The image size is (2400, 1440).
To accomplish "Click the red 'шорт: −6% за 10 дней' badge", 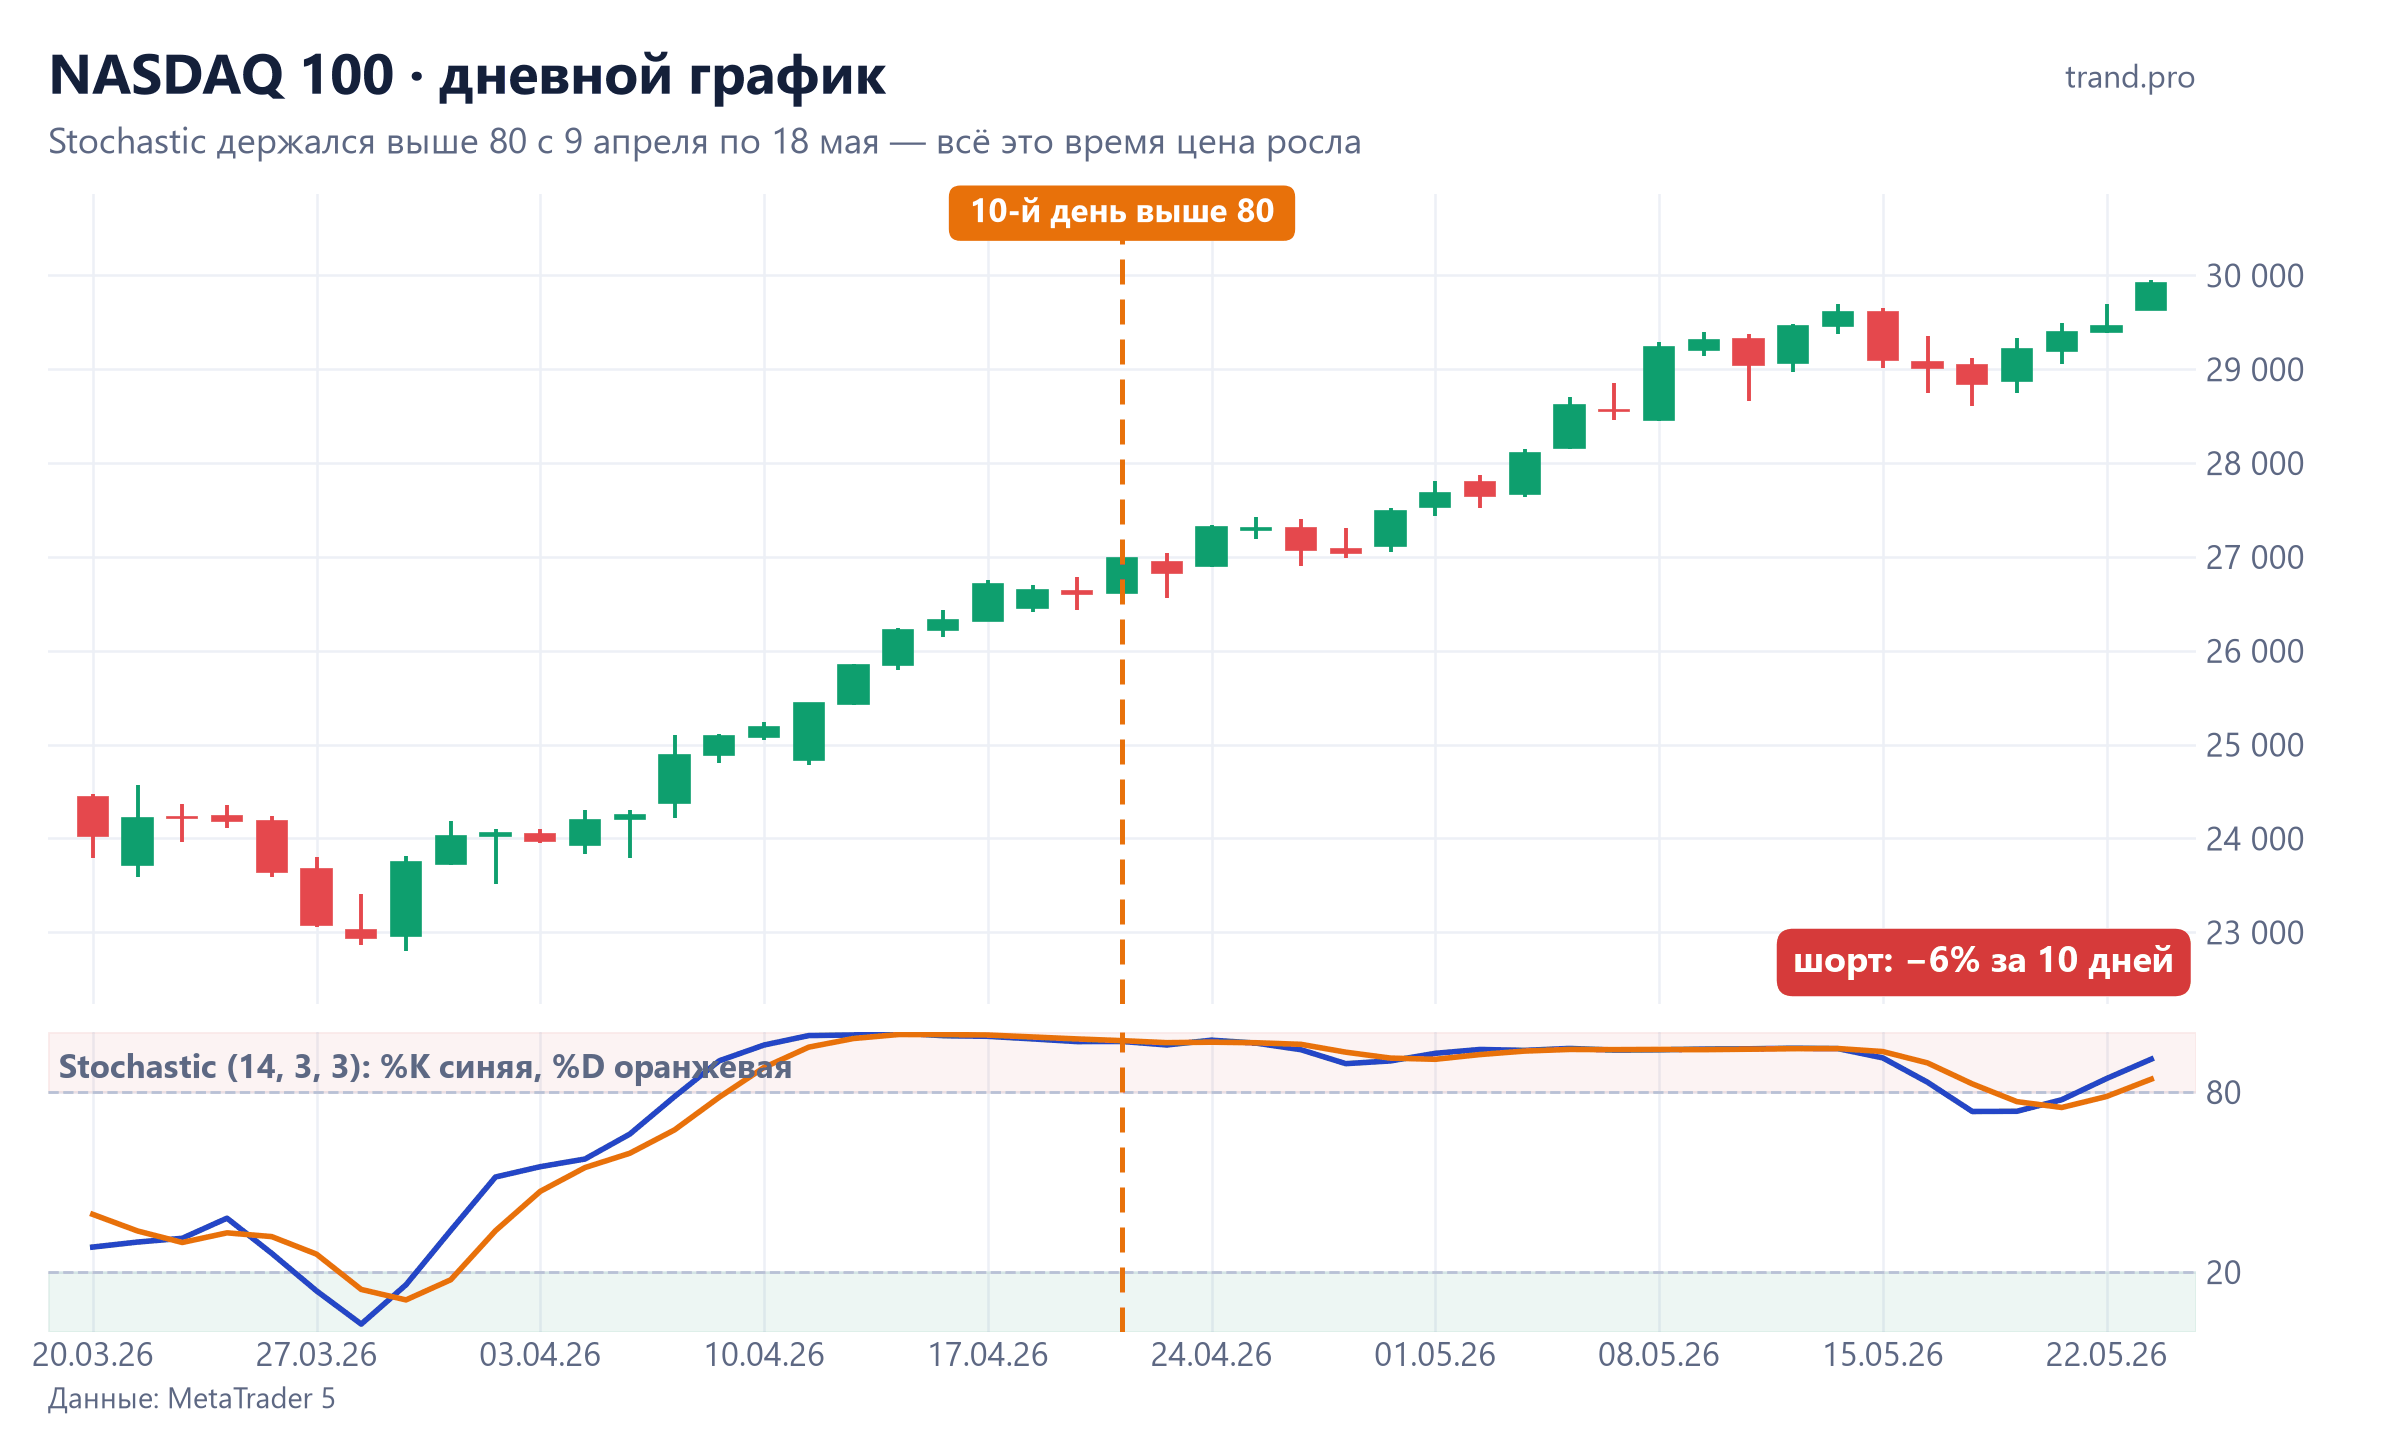I will 1983,961.
